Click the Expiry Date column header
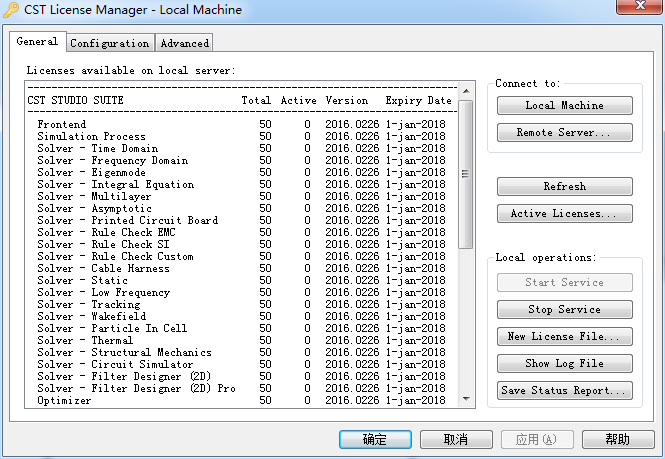Viewport: 665px width, 459px height. (x=418, y=101)
